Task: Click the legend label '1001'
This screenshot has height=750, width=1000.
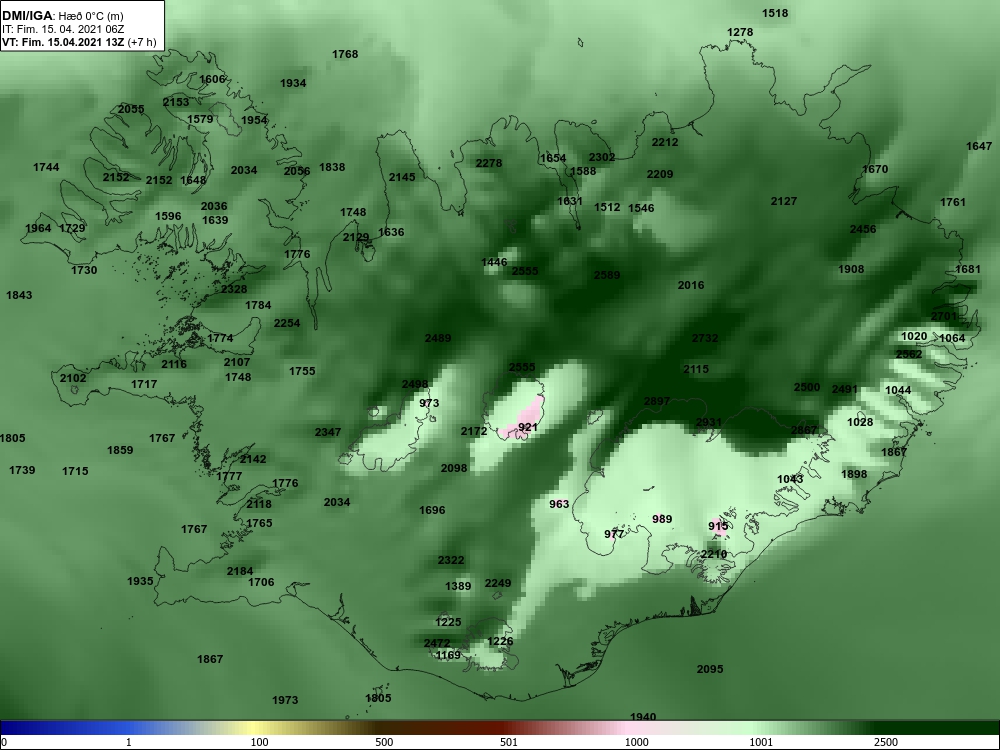Action: [761, 742]
